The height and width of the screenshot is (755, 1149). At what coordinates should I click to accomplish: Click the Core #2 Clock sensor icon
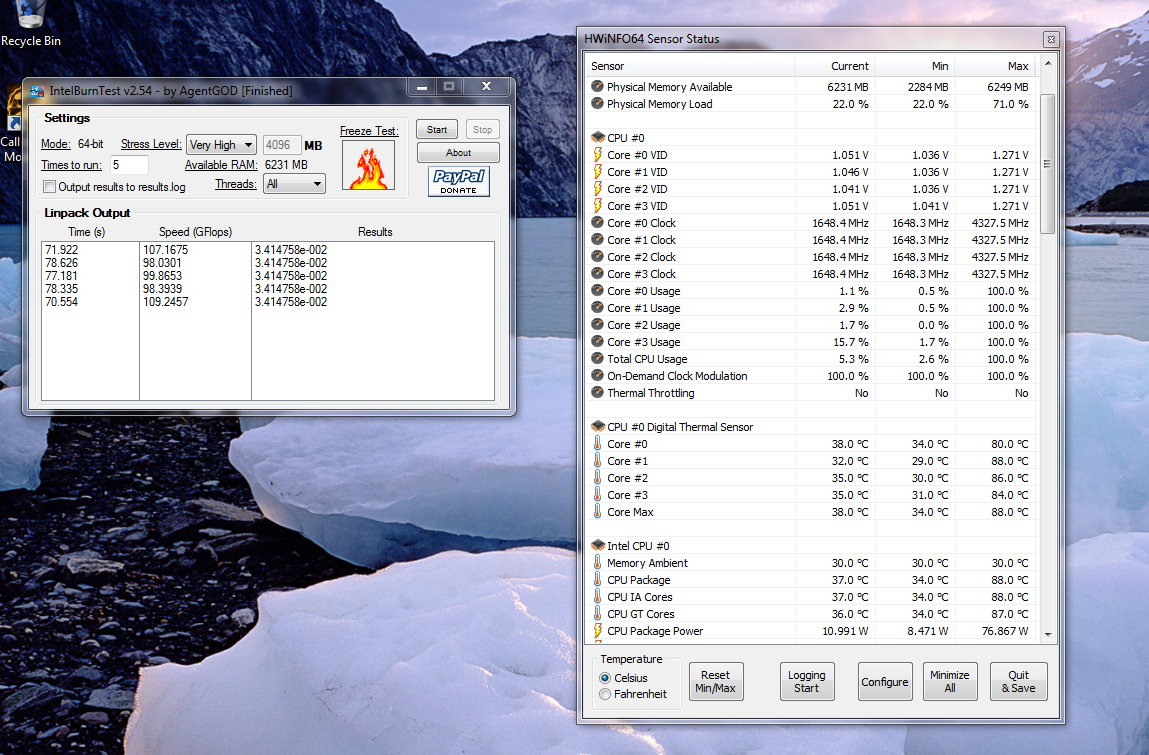pos(597,257)
